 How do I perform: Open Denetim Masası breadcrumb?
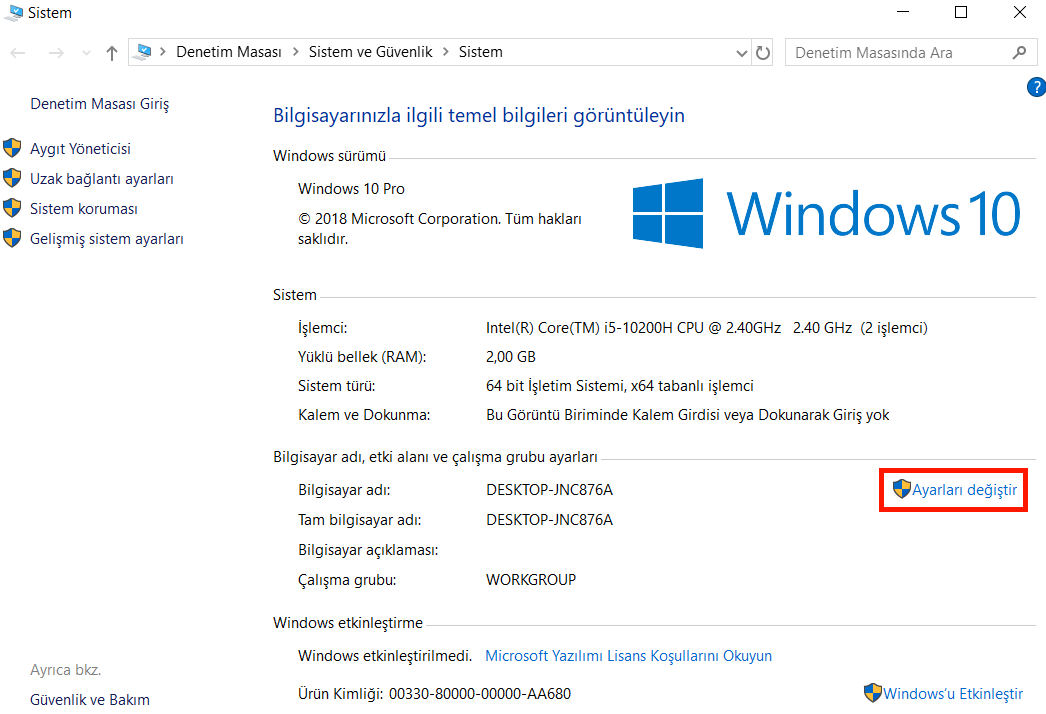229,52
